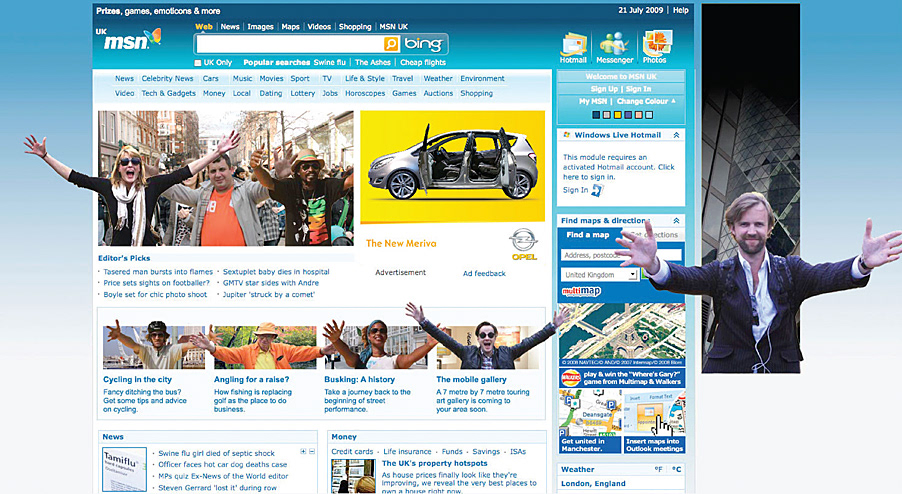
Task: Click the aerial map image
Action: [622, 335]
